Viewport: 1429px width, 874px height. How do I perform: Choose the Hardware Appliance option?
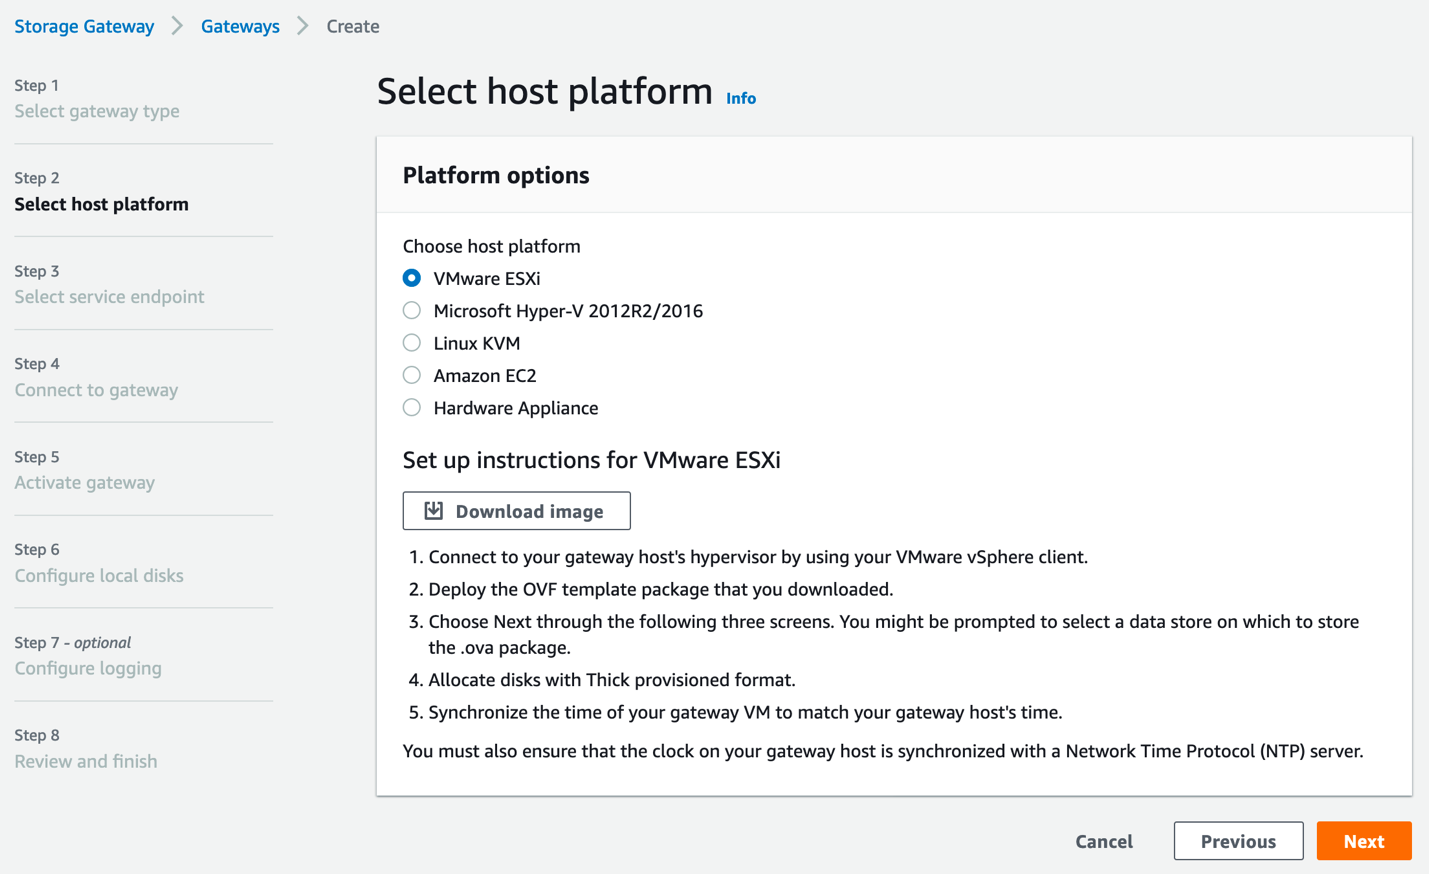tap(411, 407)
